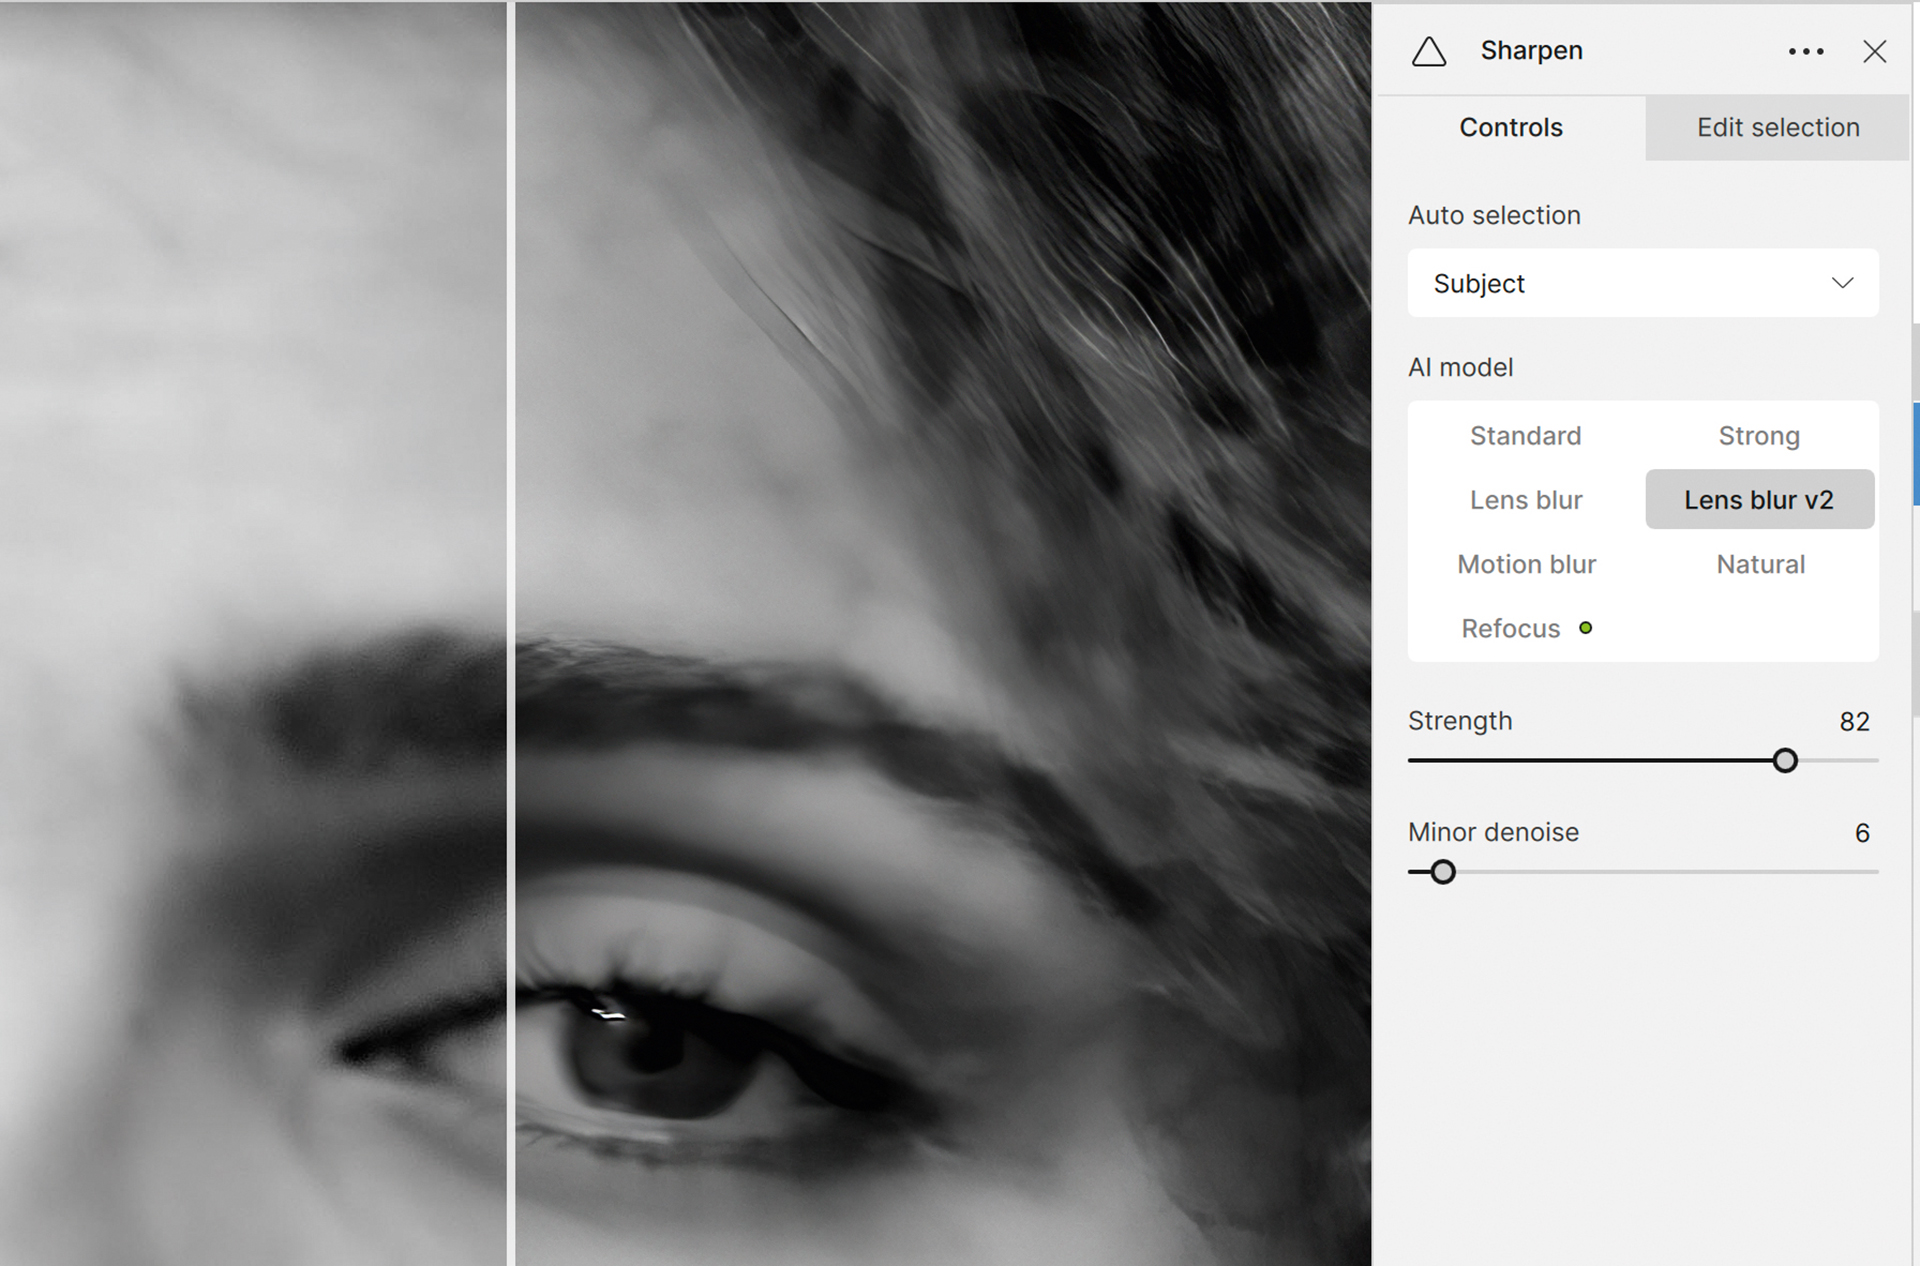Open the three-dot more options menu

pyautogui.click(x=1806, y=52)
